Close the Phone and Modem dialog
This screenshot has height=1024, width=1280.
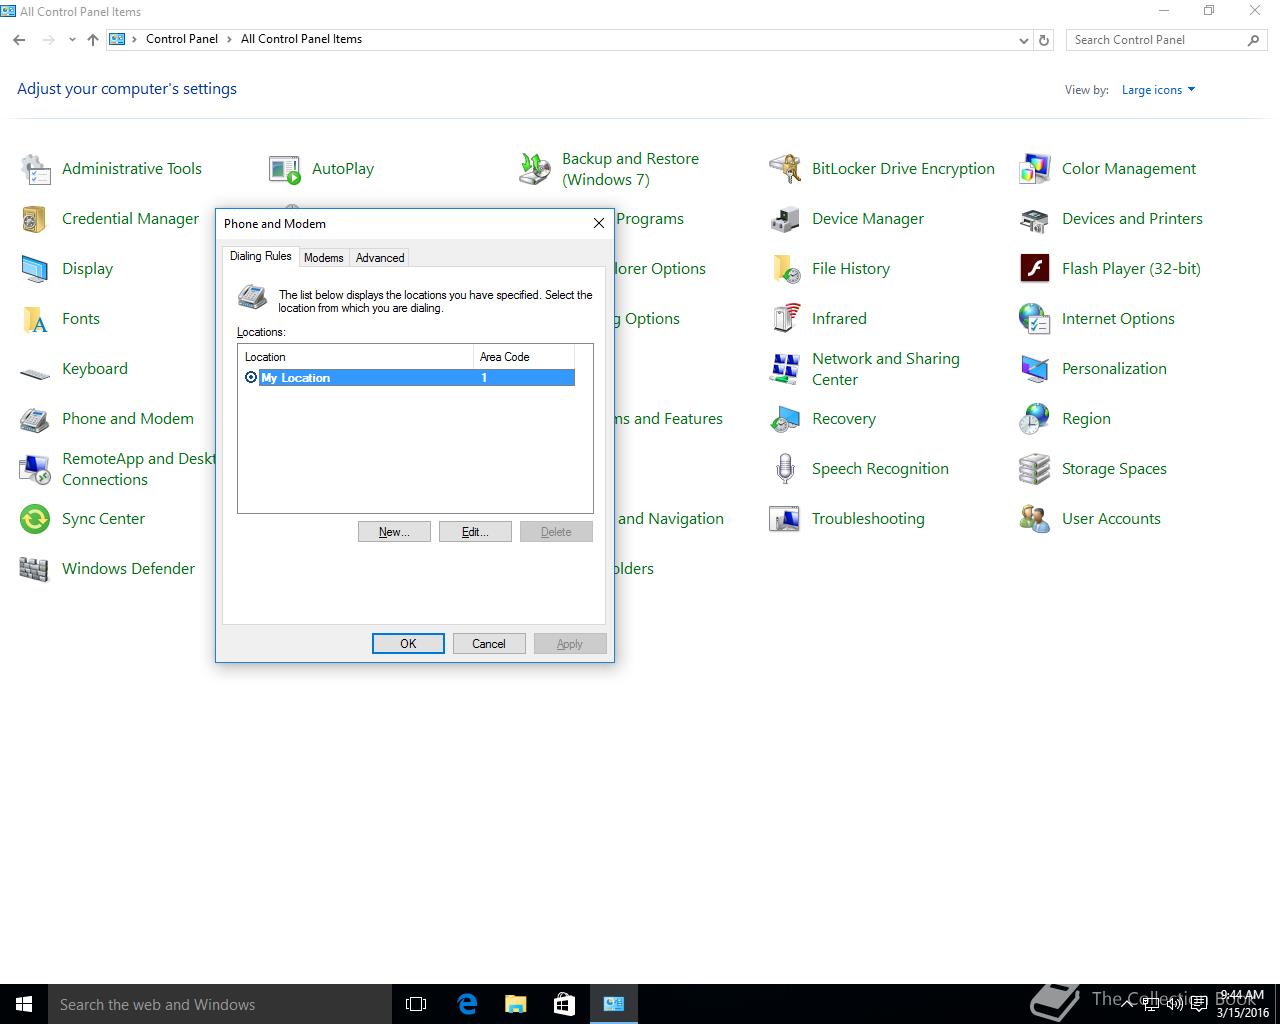(599, 223)
